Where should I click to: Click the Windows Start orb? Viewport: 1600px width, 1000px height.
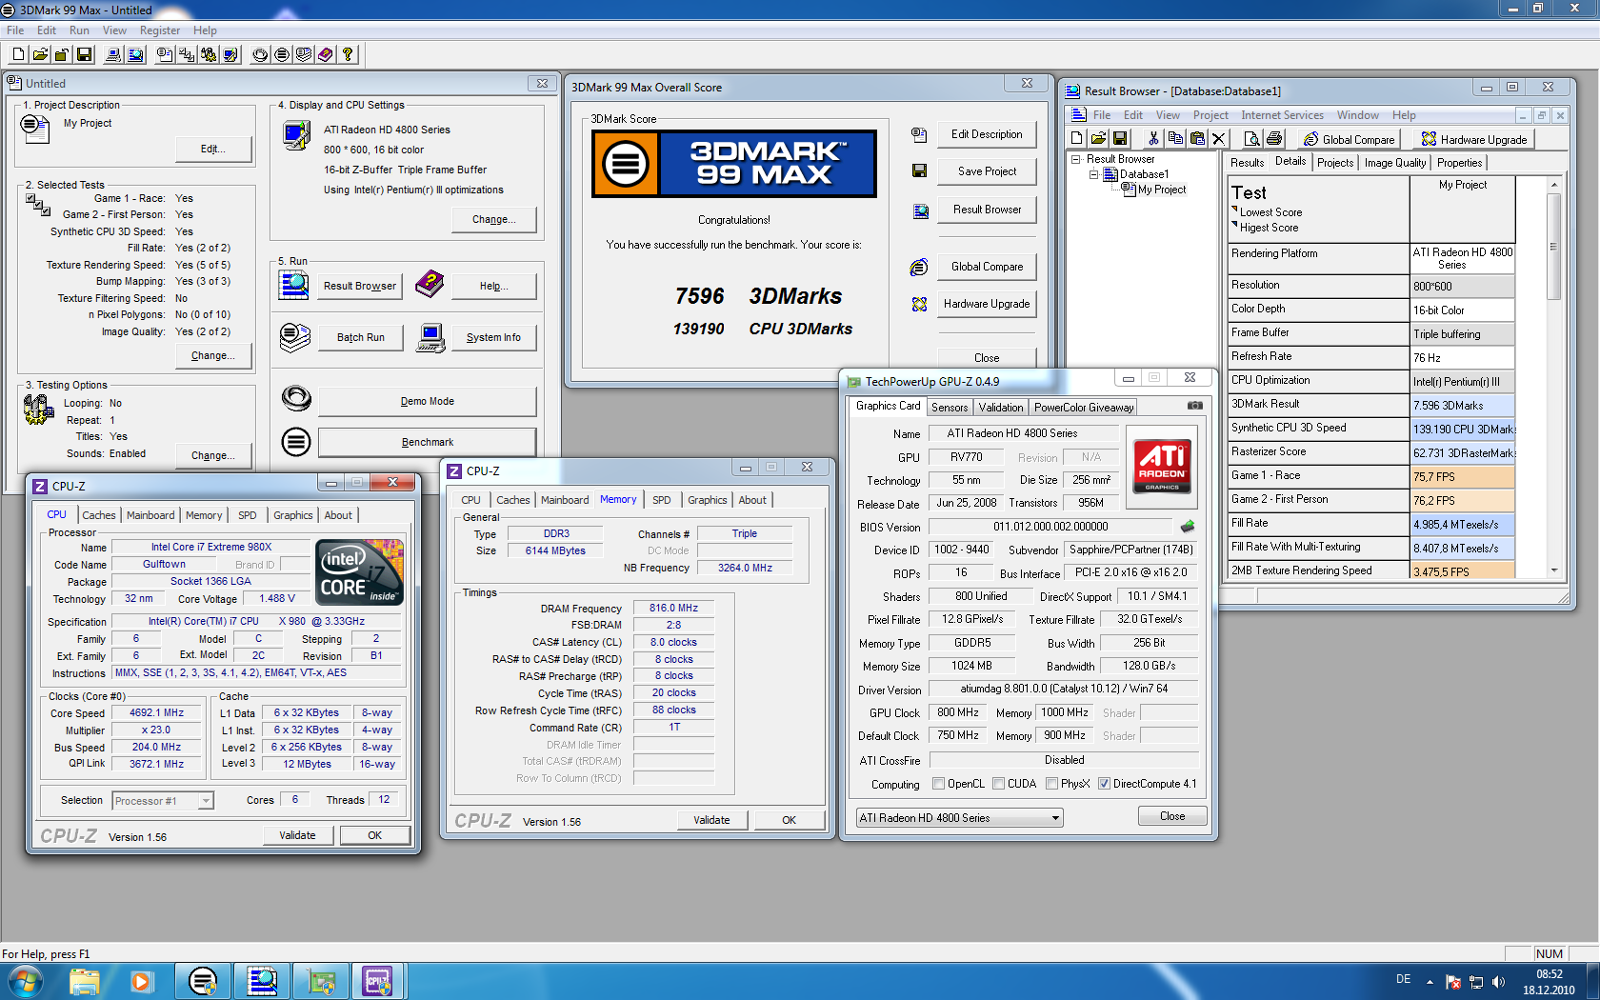point(24,981)
